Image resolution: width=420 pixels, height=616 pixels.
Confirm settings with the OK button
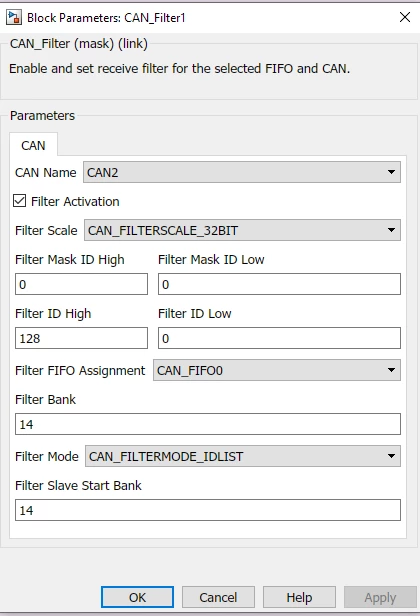[x=137, y=597]
